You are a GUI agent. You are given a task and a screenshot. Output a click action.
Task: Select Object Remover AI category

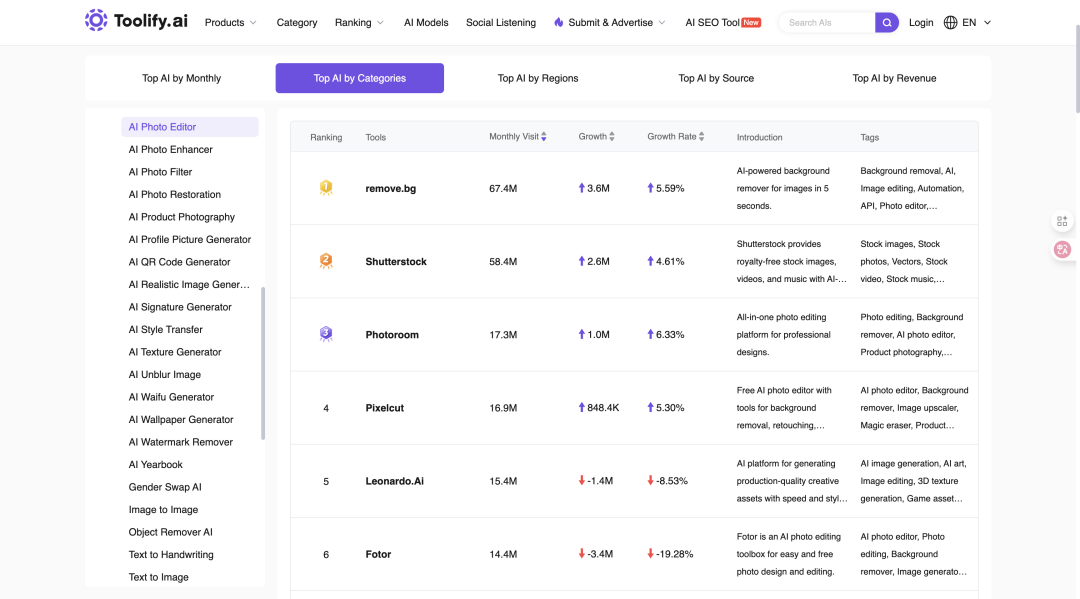pyautogui.click(x=170, y=532)
